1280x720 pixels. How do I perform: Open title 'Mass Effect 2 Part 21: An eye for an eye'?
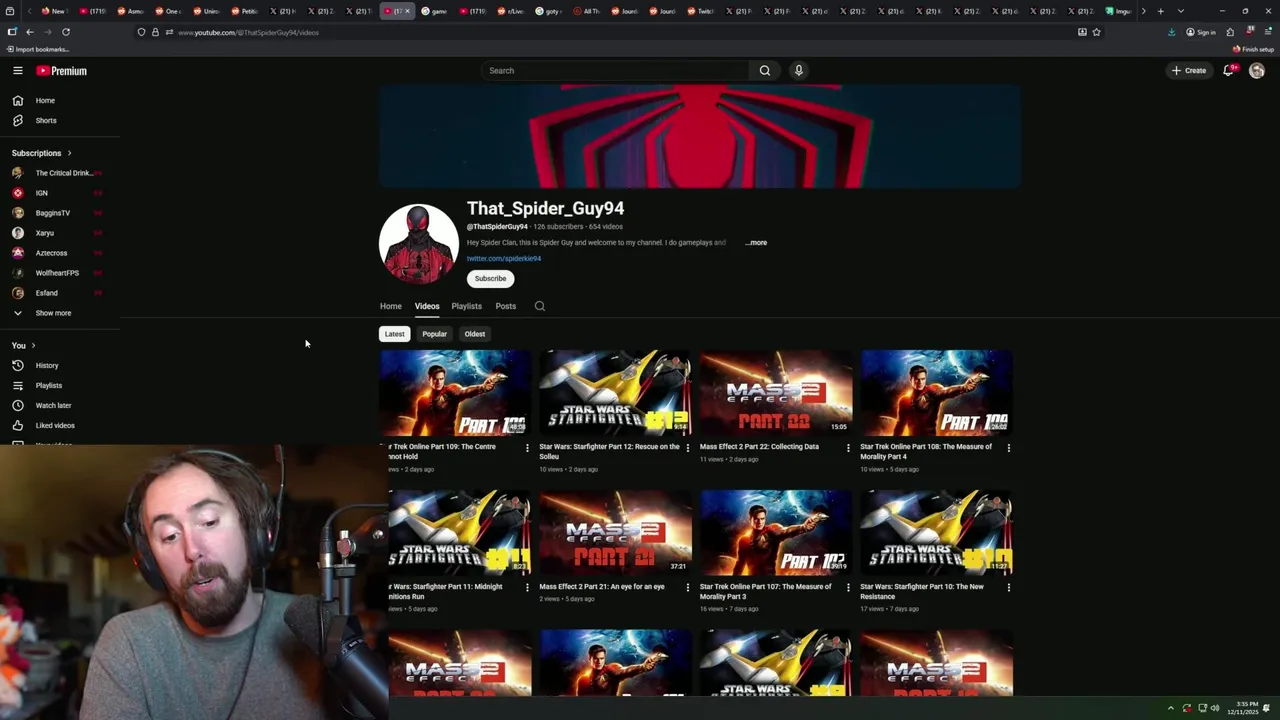coord(602,587)
